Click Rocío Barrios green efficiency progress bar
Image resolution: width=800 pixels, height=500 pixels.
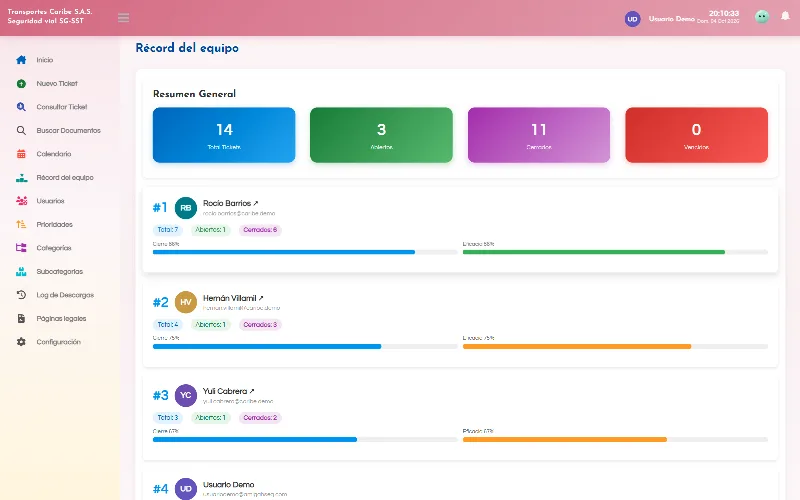click(x=615, y=252)
